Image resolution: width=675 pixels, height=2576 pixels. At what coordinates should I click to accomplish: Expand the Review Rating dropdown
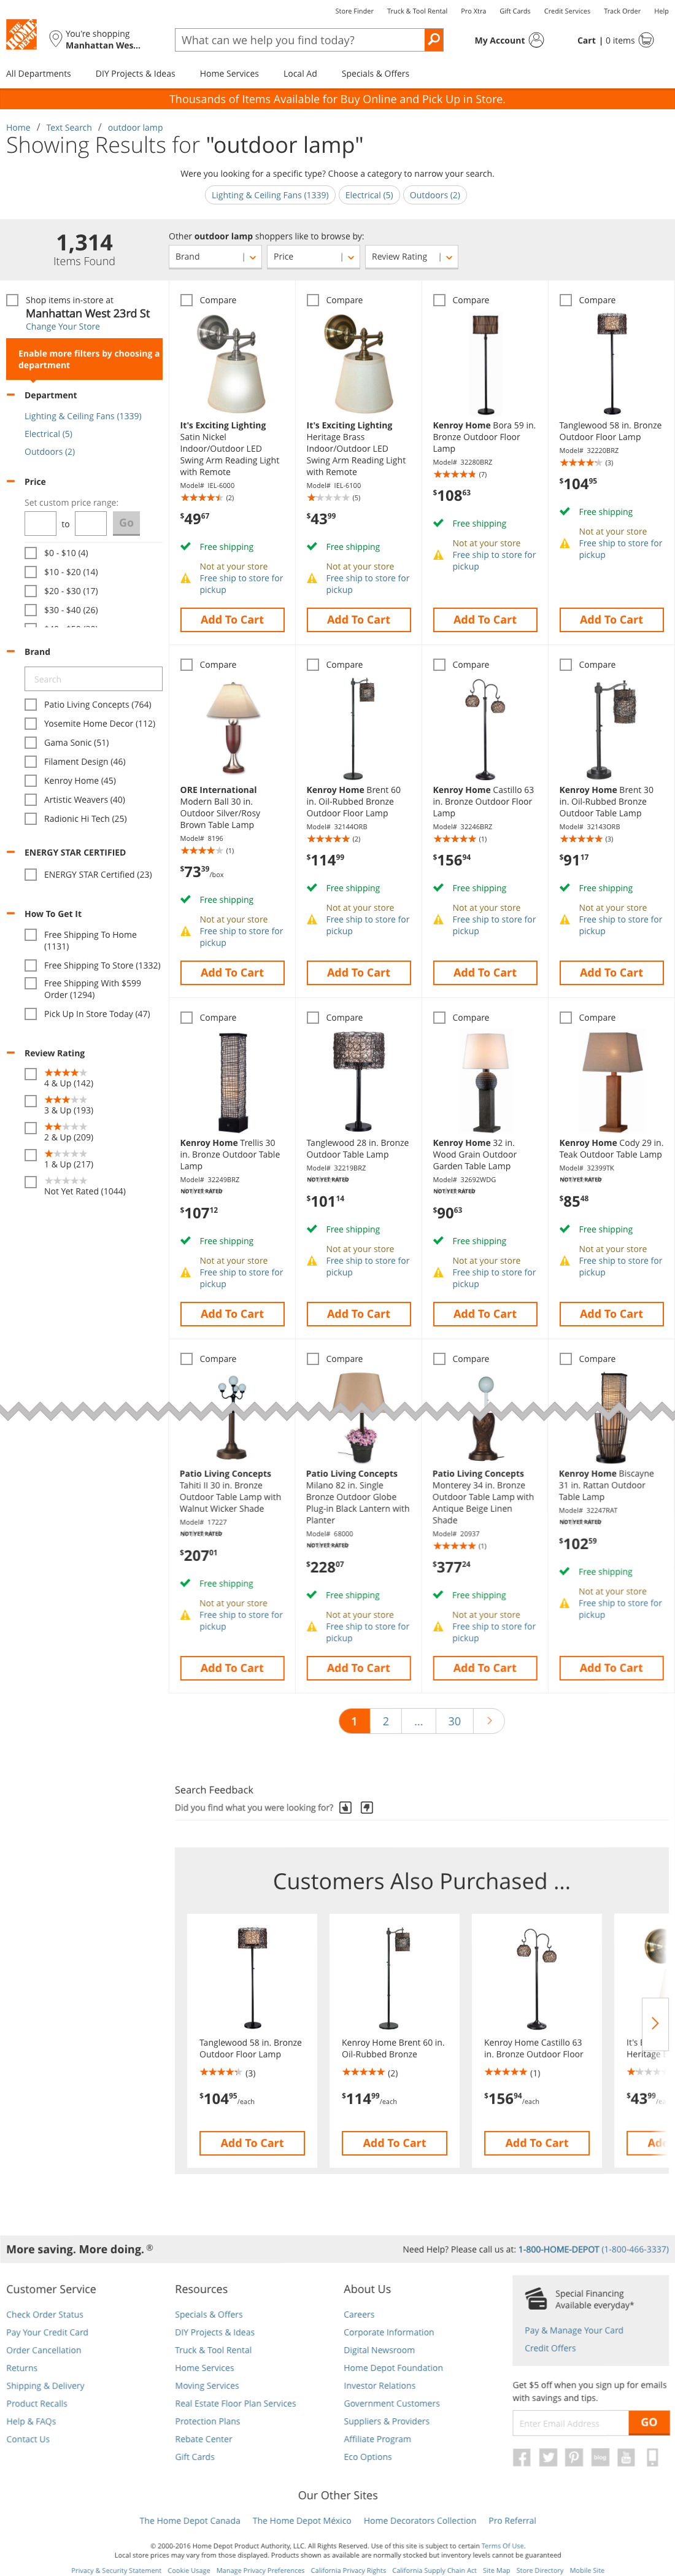pyautogui.click(x=411, y=257)
